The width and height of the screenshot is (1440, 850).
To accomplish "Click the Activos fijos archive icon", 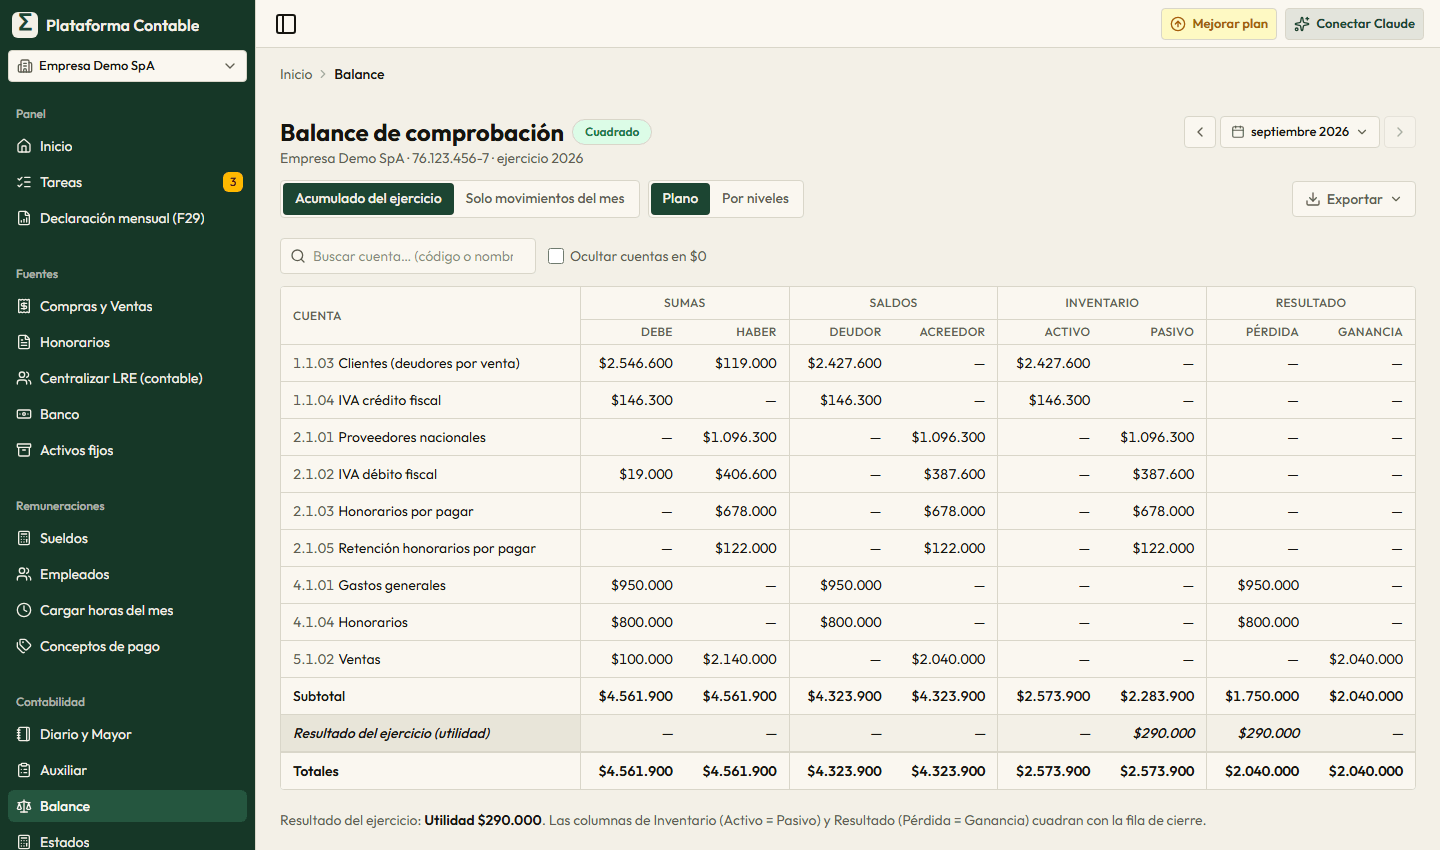I will [x=24, y=450].
